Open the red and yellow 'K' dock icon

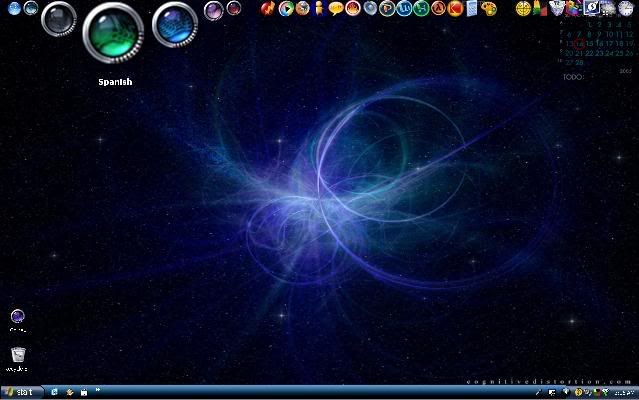tap(455, 9)
